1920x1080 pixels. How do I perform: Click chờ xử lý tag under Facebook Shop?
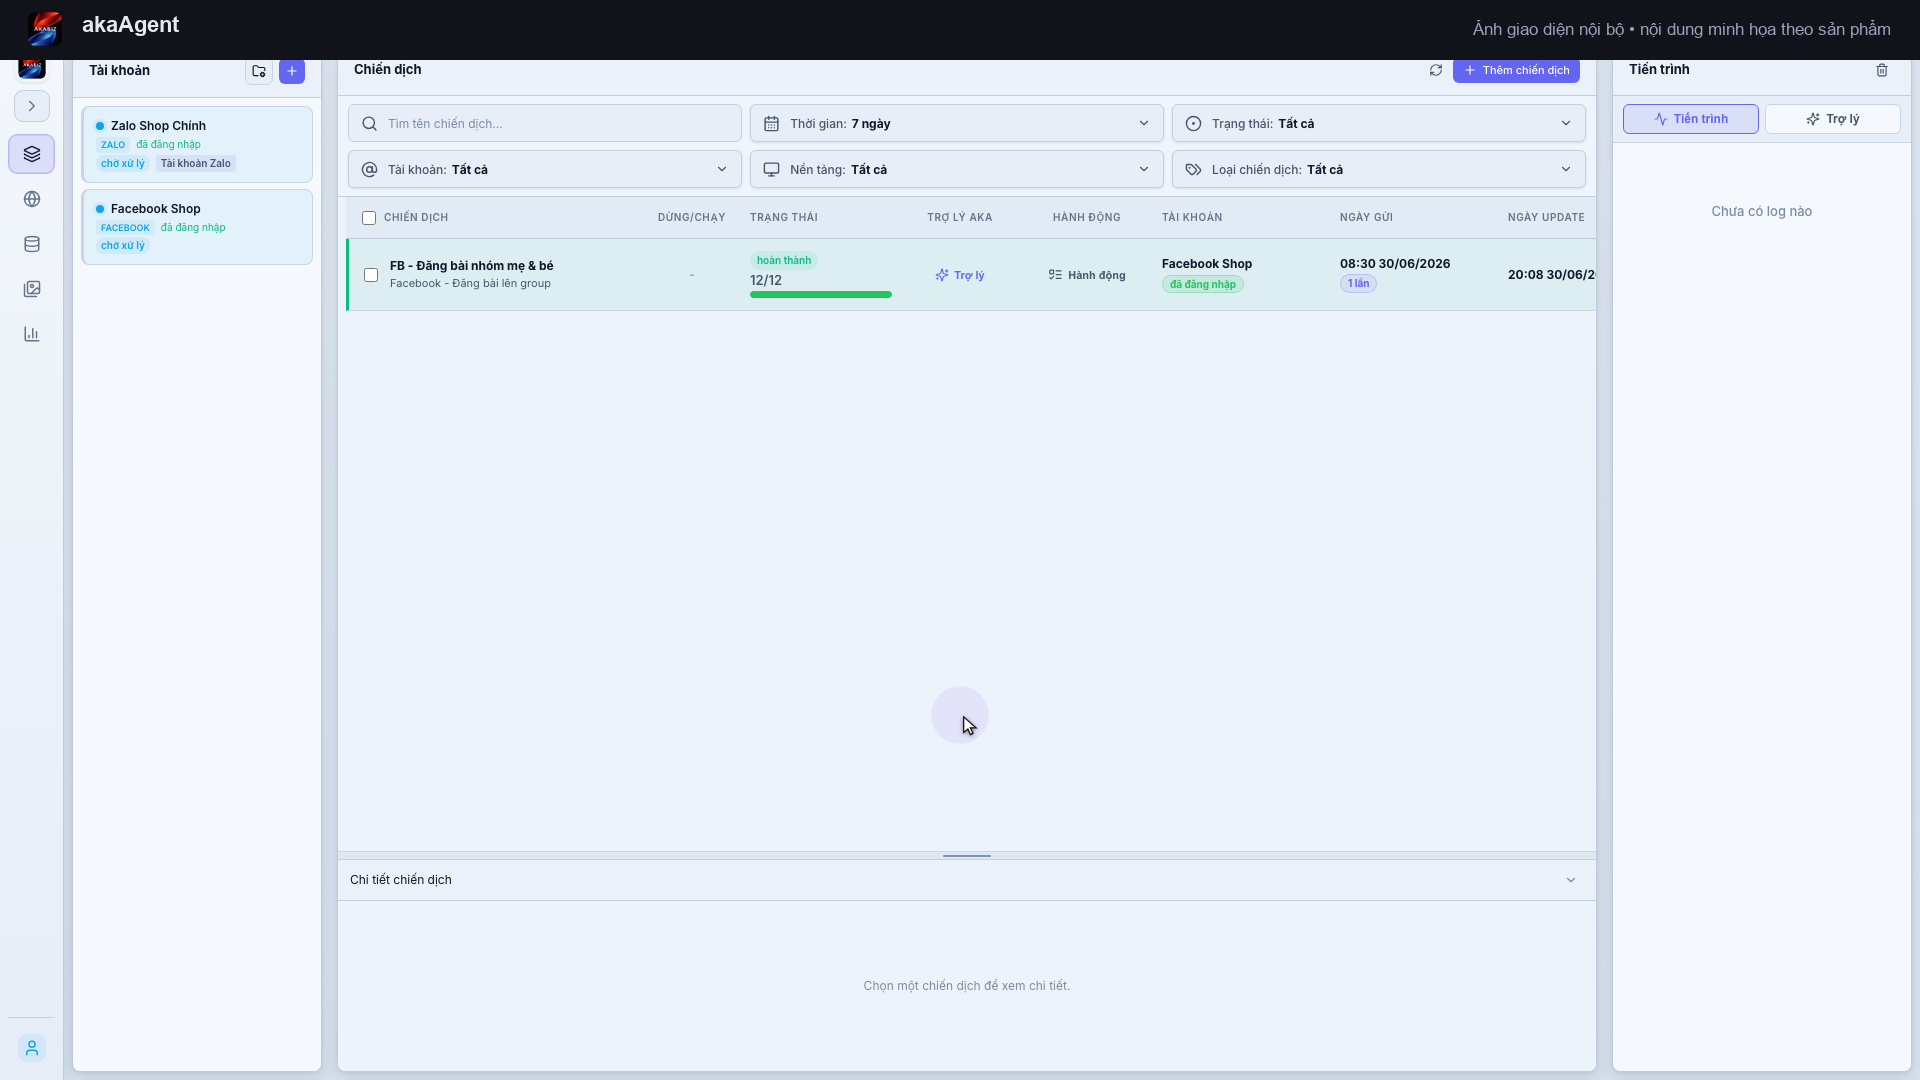click(x=123, y=246)
